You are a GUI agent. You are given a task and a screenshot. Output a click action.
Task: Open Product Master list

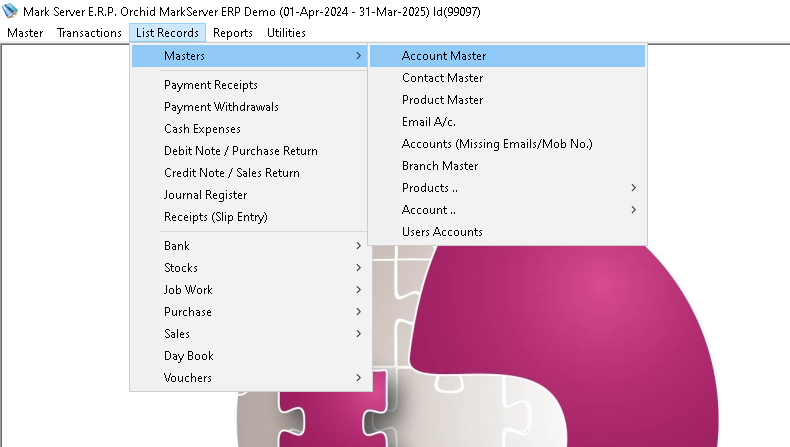pyautogui.click(x=507, y=100)
